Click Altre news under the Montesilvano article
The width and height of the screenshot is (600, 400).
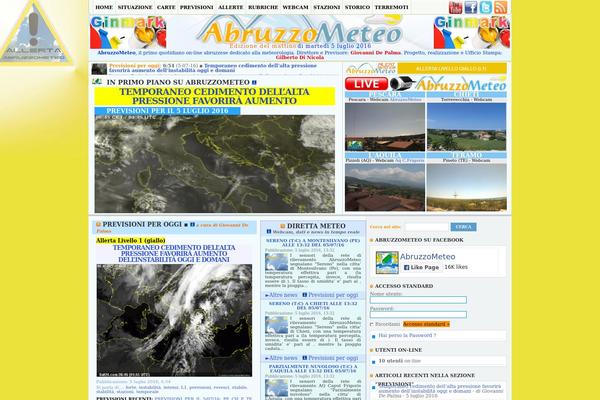(x=281, y=295)
